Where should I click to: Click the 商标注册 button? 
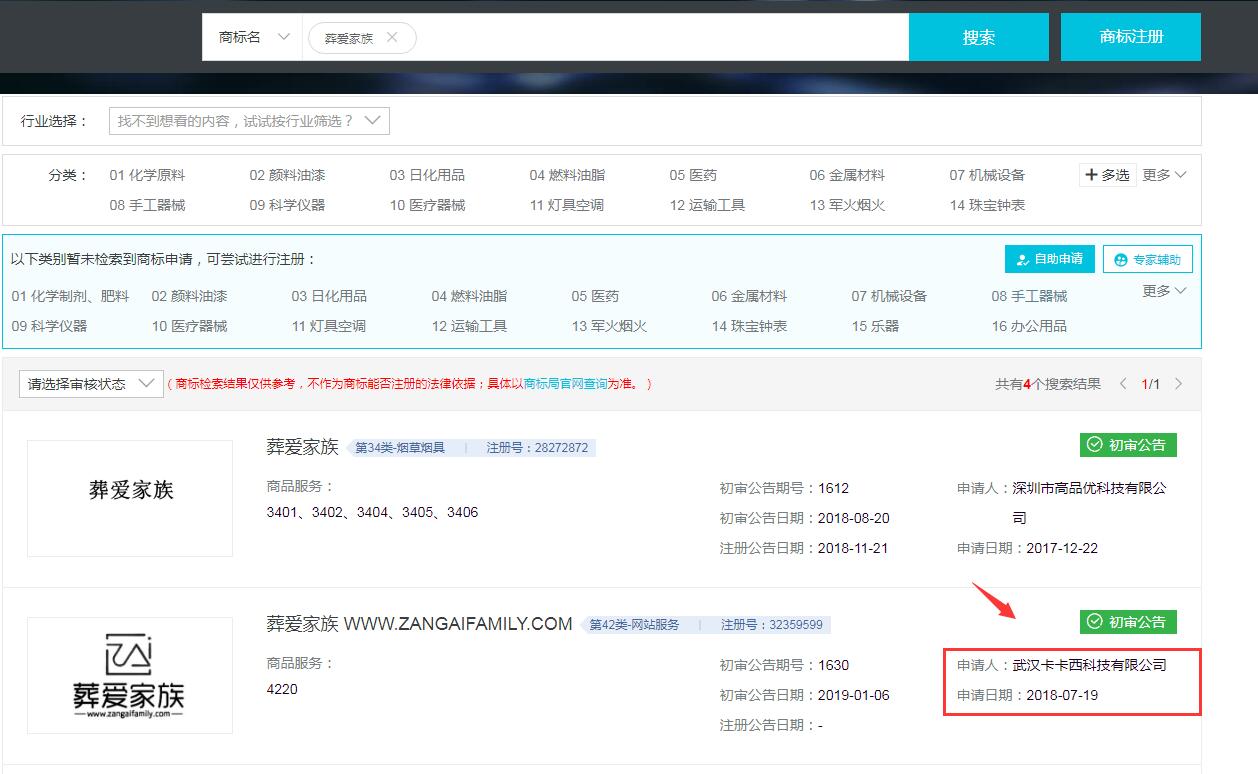(1131, 37)
